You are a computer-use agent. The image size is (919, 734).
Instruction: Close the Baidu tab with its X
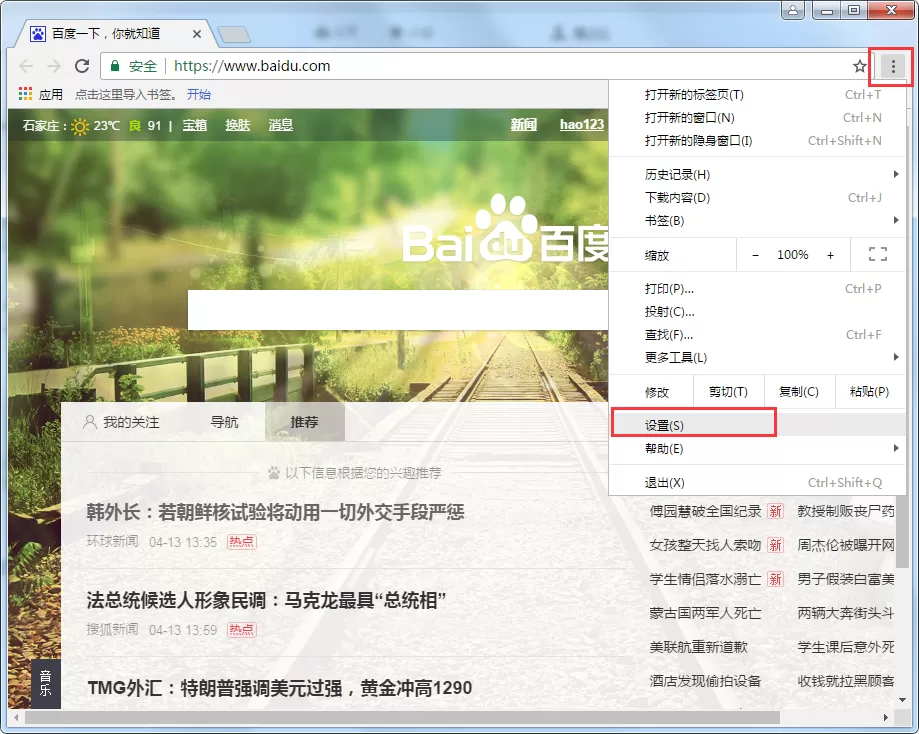[197, 34]
